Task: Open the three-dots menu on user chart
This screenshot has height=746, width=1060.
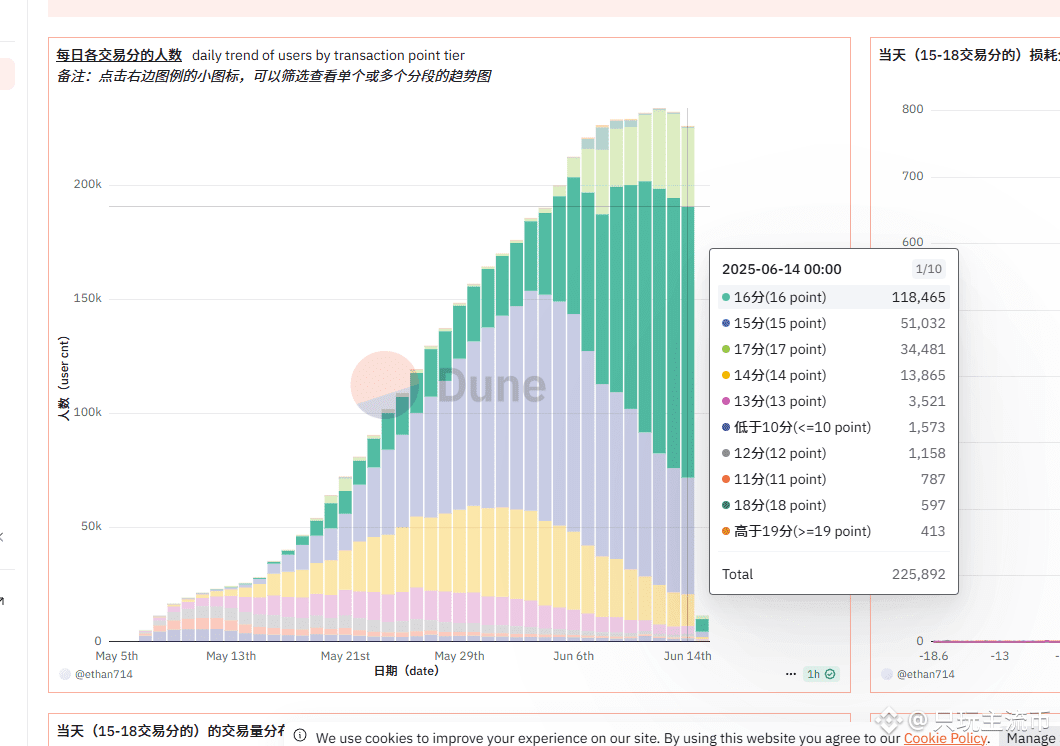Action: (x=790, y=674)
